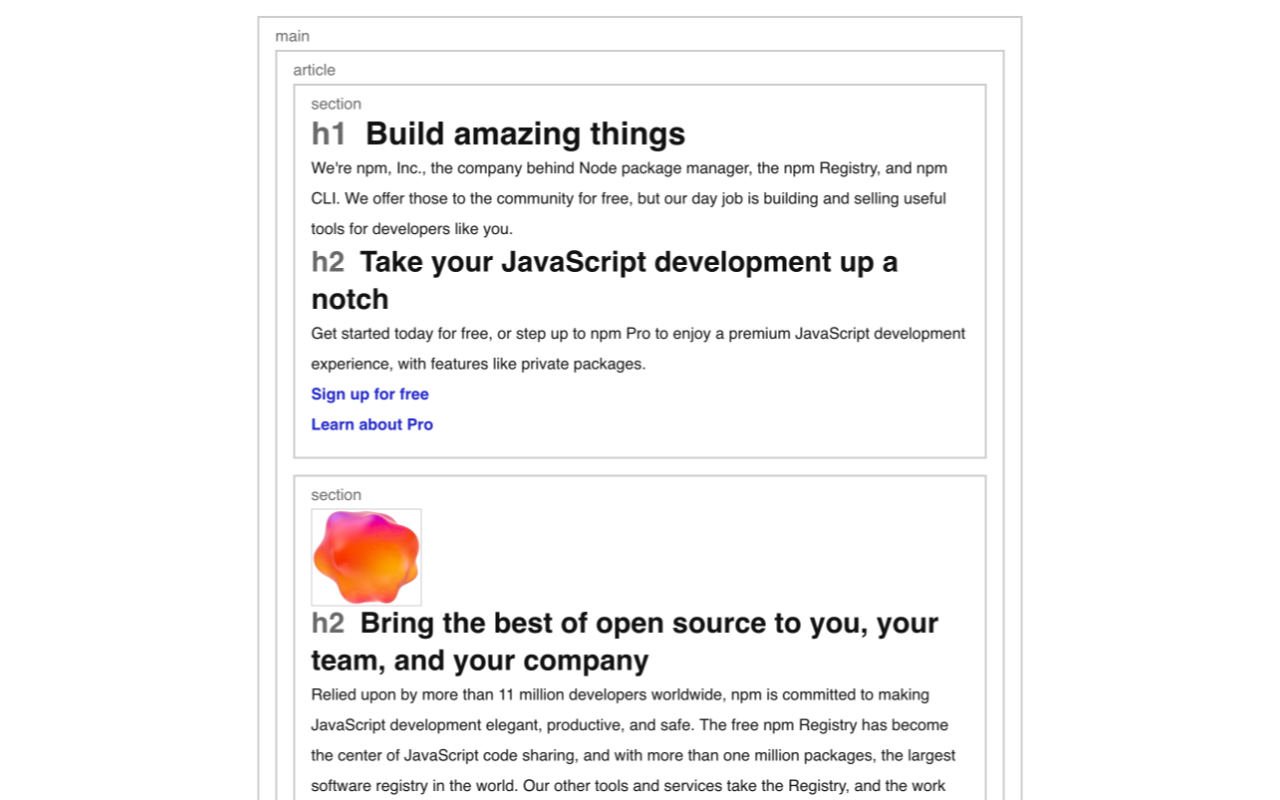Click the "article" element label
Image resolution: width=1280 pixels, height=800 pixels.
(314, 70)
